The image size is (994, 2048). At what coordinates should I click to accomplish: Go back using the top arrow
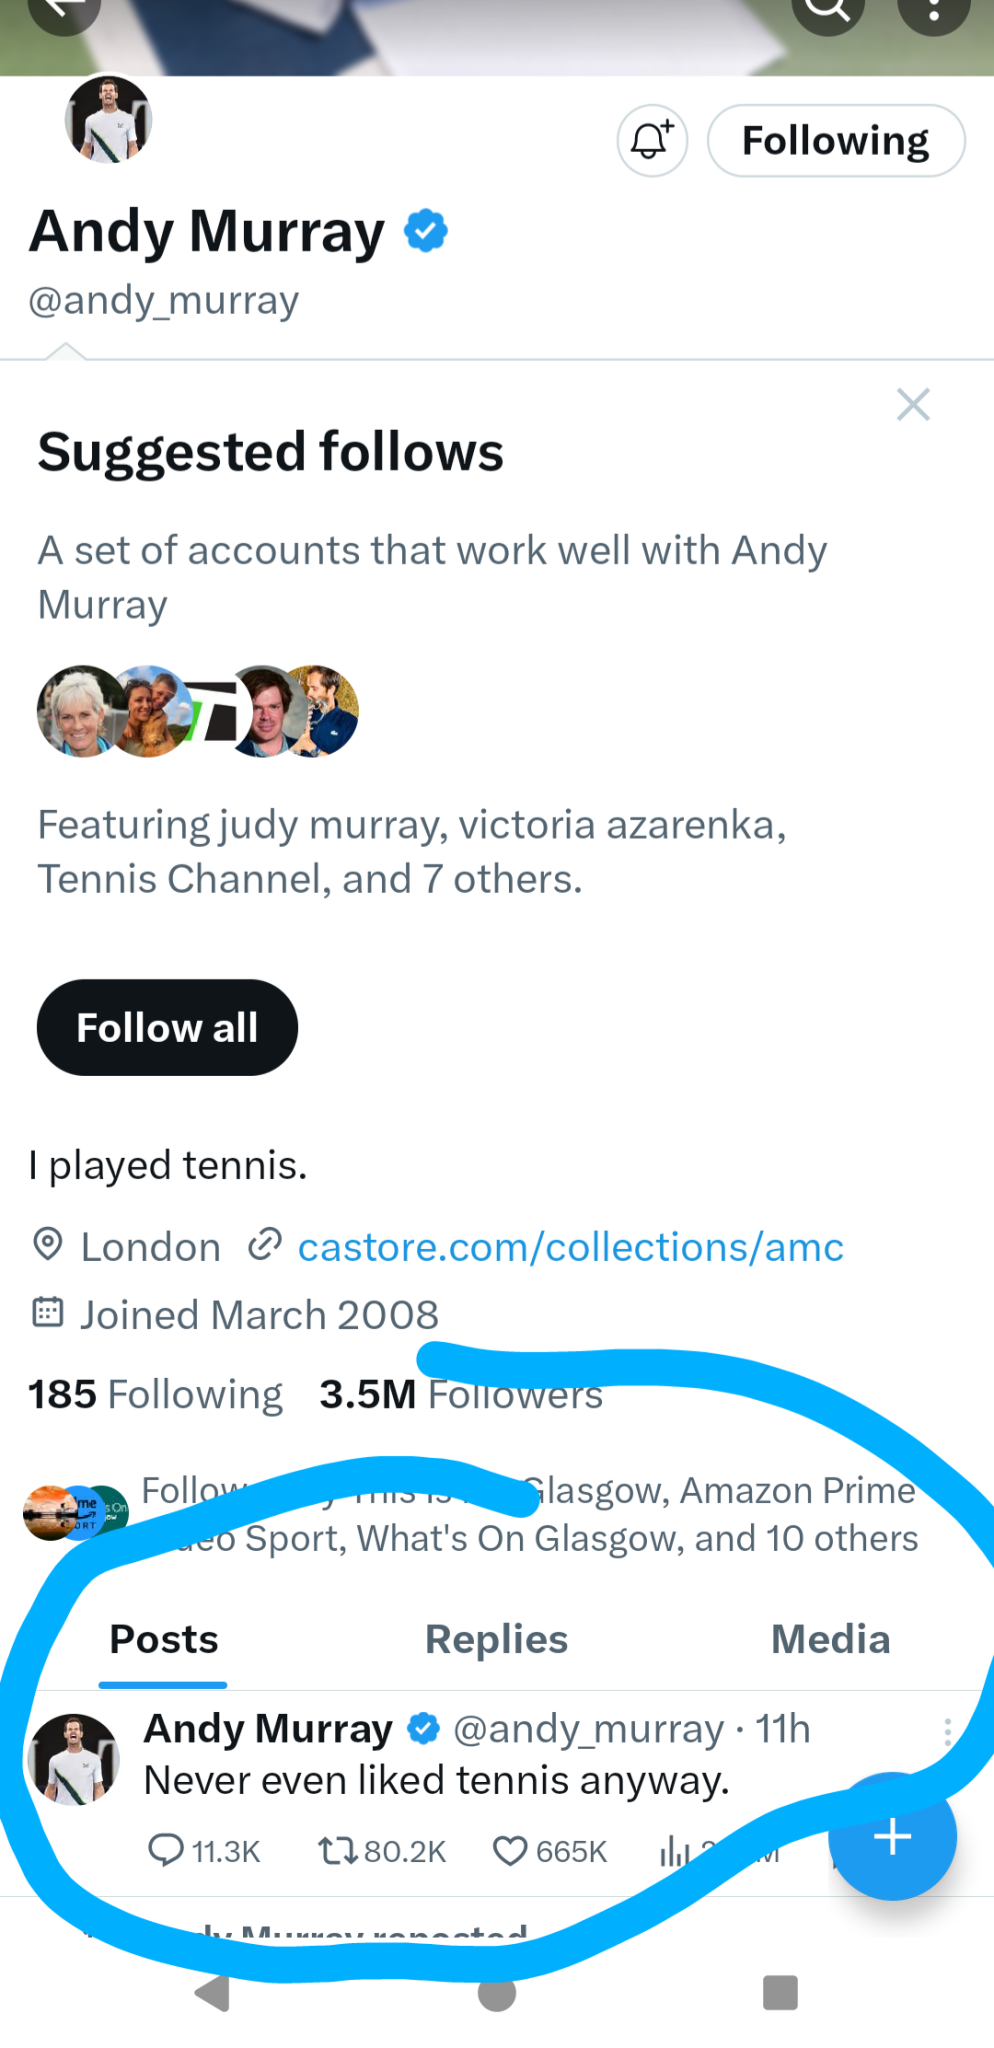[x=66, y=10]
